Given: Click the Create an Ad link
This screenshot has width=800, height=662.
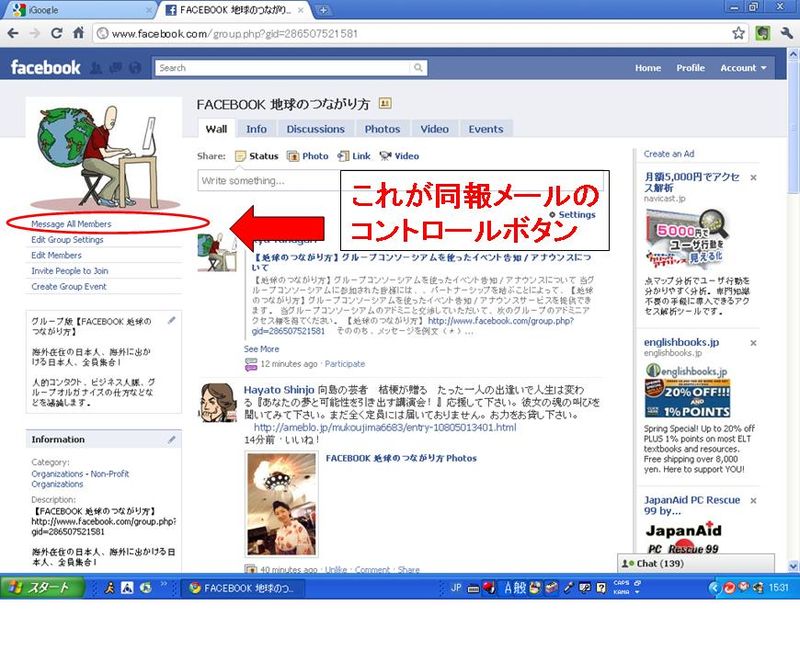Looking at the screenshot, I should [x=669, y=154].
